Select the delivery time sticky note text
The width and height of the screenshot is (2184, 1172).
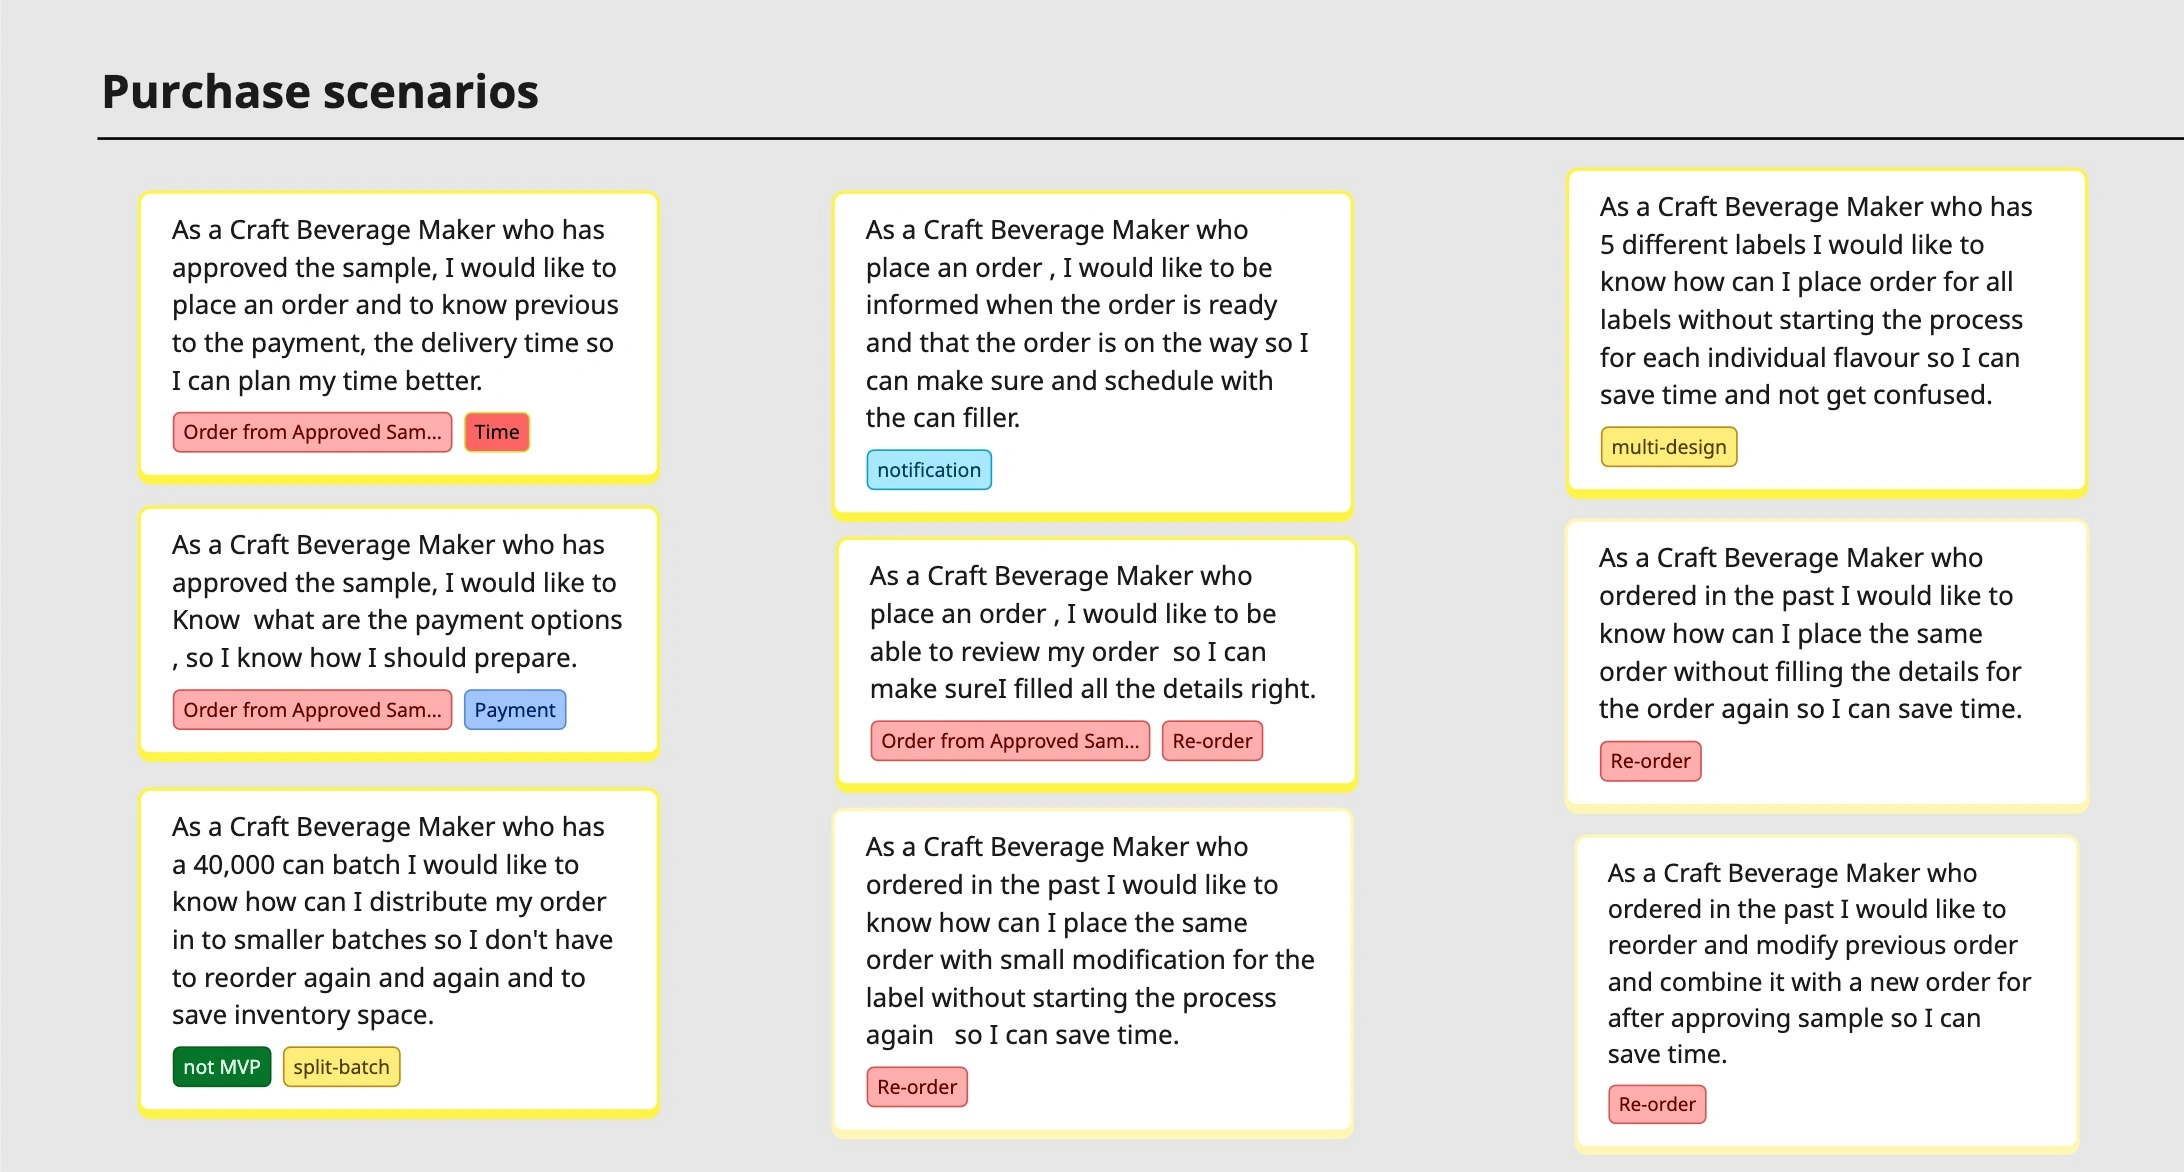394,305
